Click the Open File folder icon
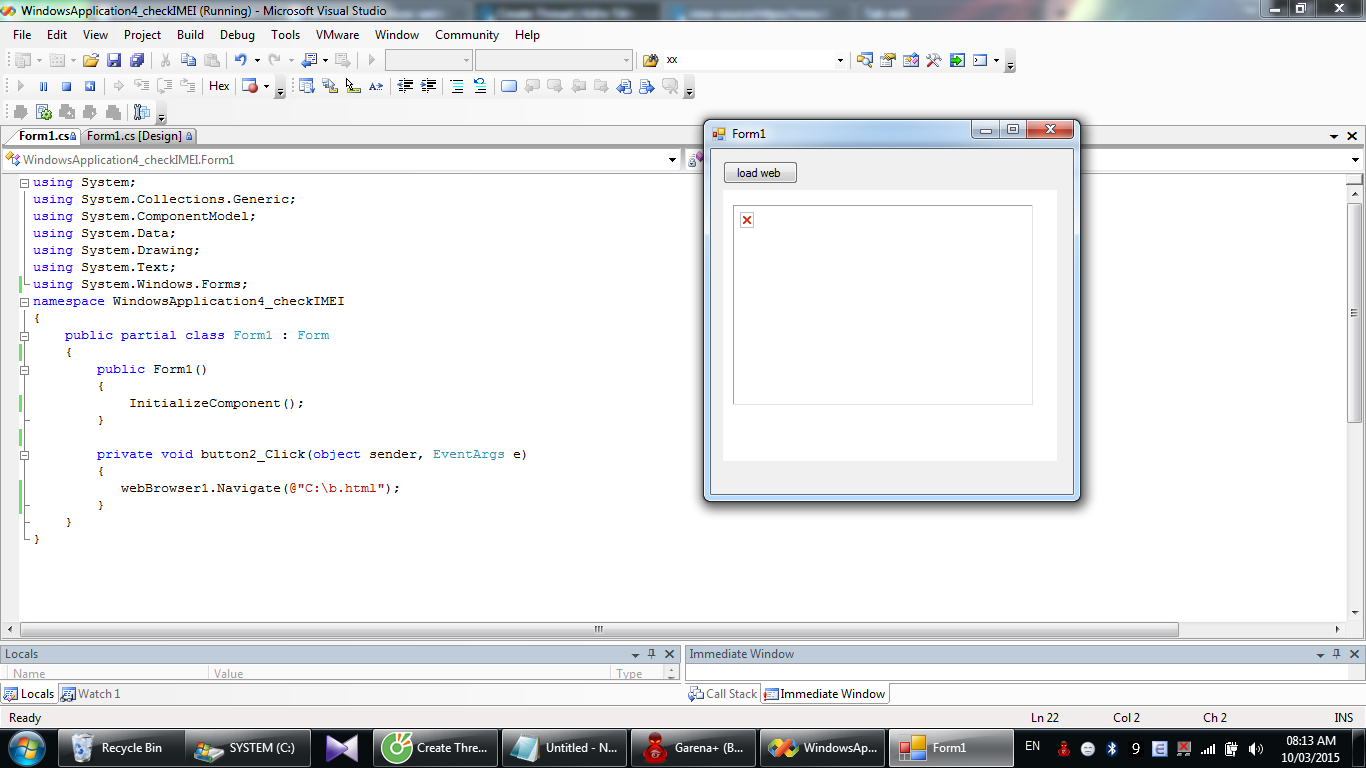The image size is (1366, 768). pyautogui.click(x=91, y=60)
